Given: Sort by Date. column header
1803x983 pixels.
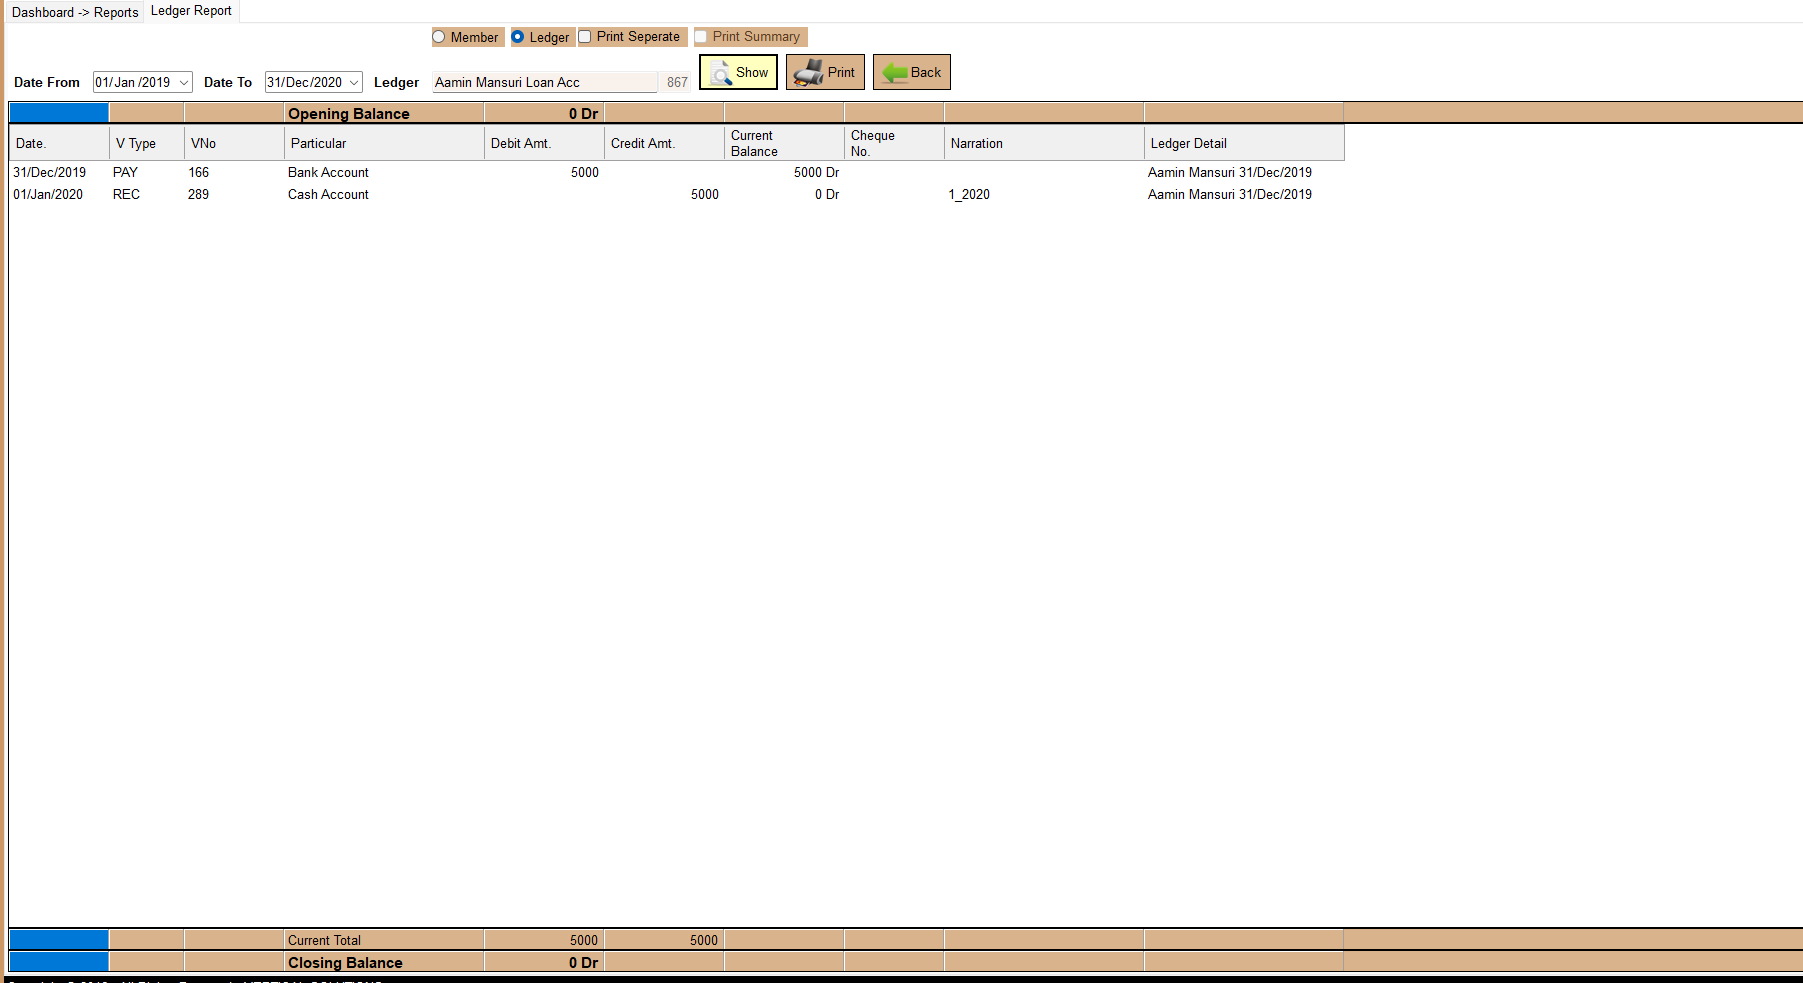Looking at the screenshot, I should tap(59, 143).
